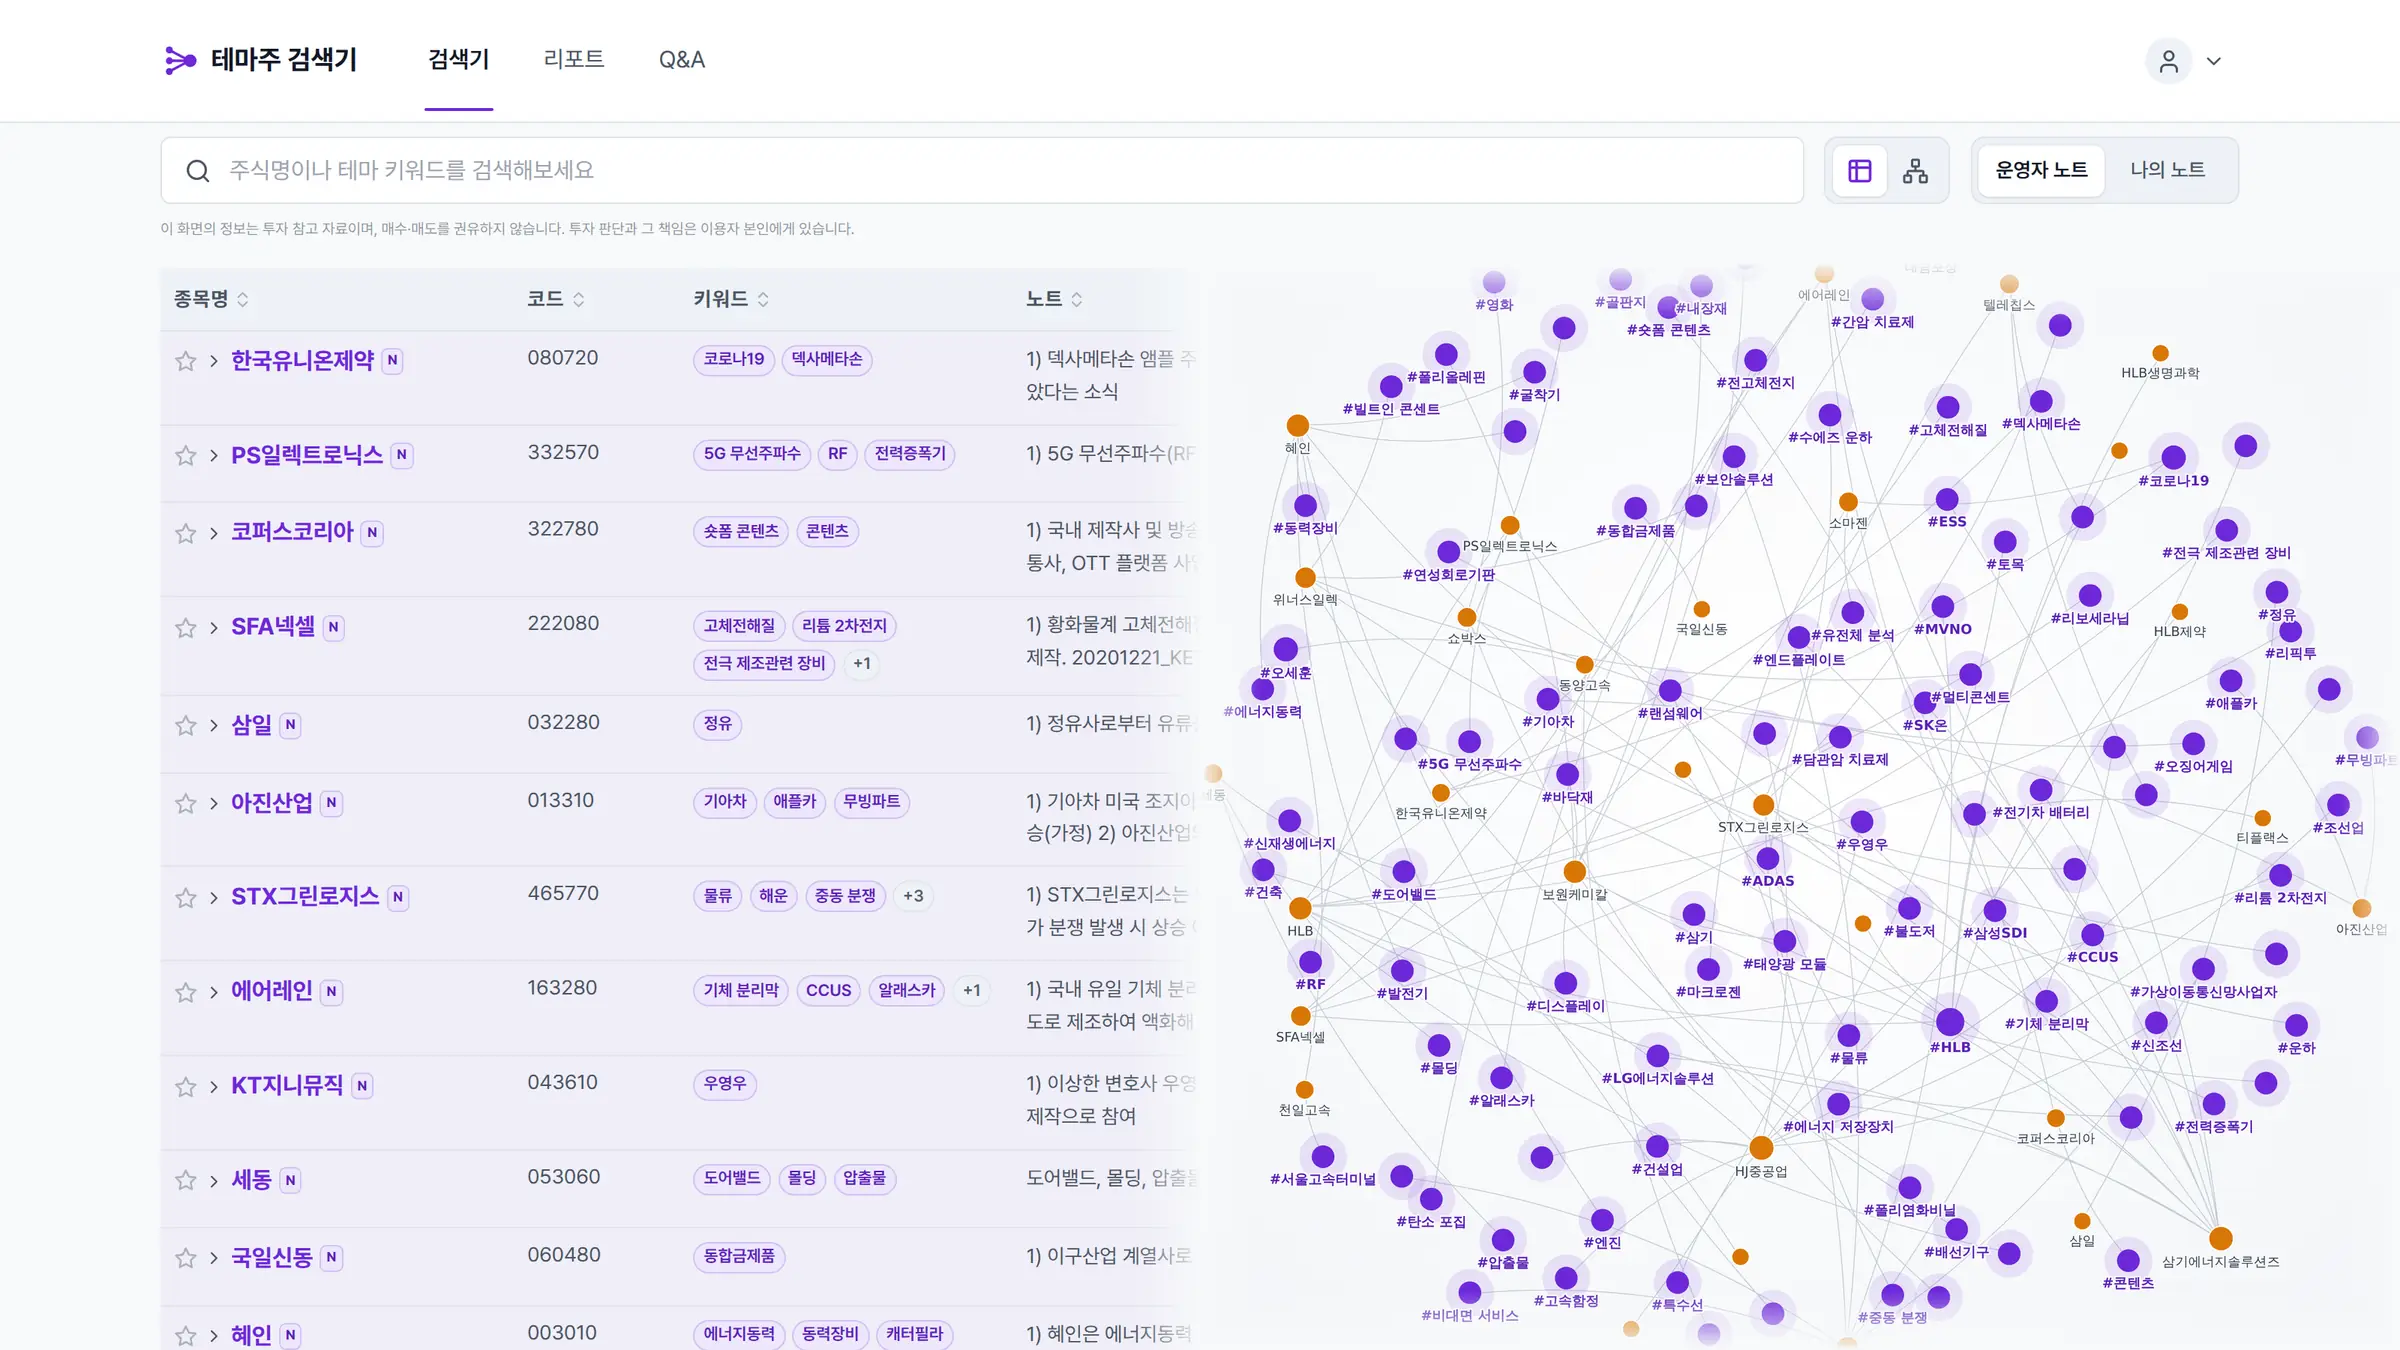This screenshot has width=2400, height=1350.
Task: Click the 정유 keyword tag
Action: coord(717,724)
